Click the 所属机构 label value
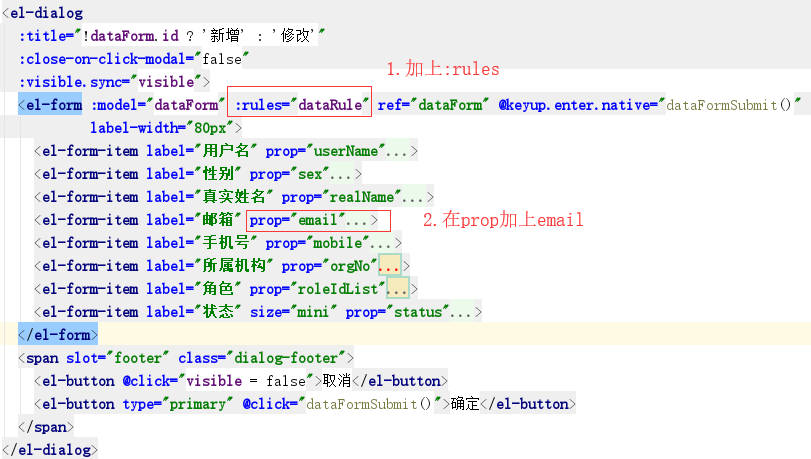 pos(234,266)
